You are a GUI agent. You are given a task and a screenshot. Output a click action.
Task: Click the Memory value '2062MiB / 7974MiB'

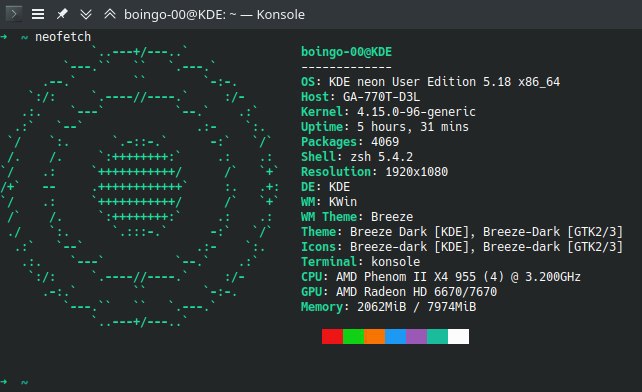pyautogui.click(x=416, y=307)
